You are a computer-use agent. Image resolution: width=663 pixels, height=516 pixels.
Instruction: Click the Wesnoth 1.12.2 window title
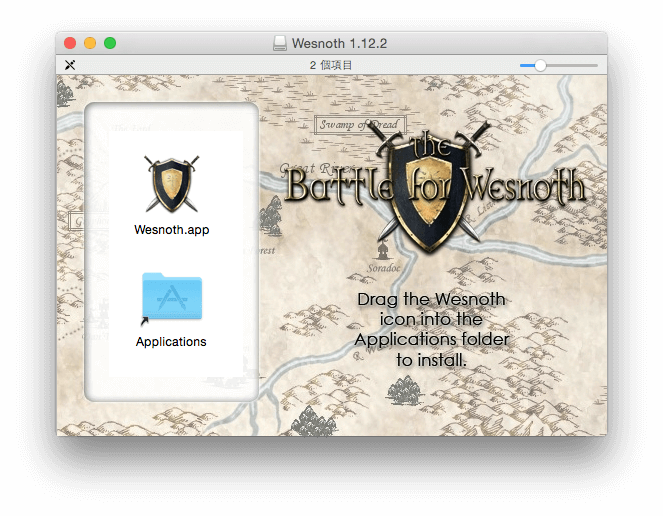click(x=339, y=43)
